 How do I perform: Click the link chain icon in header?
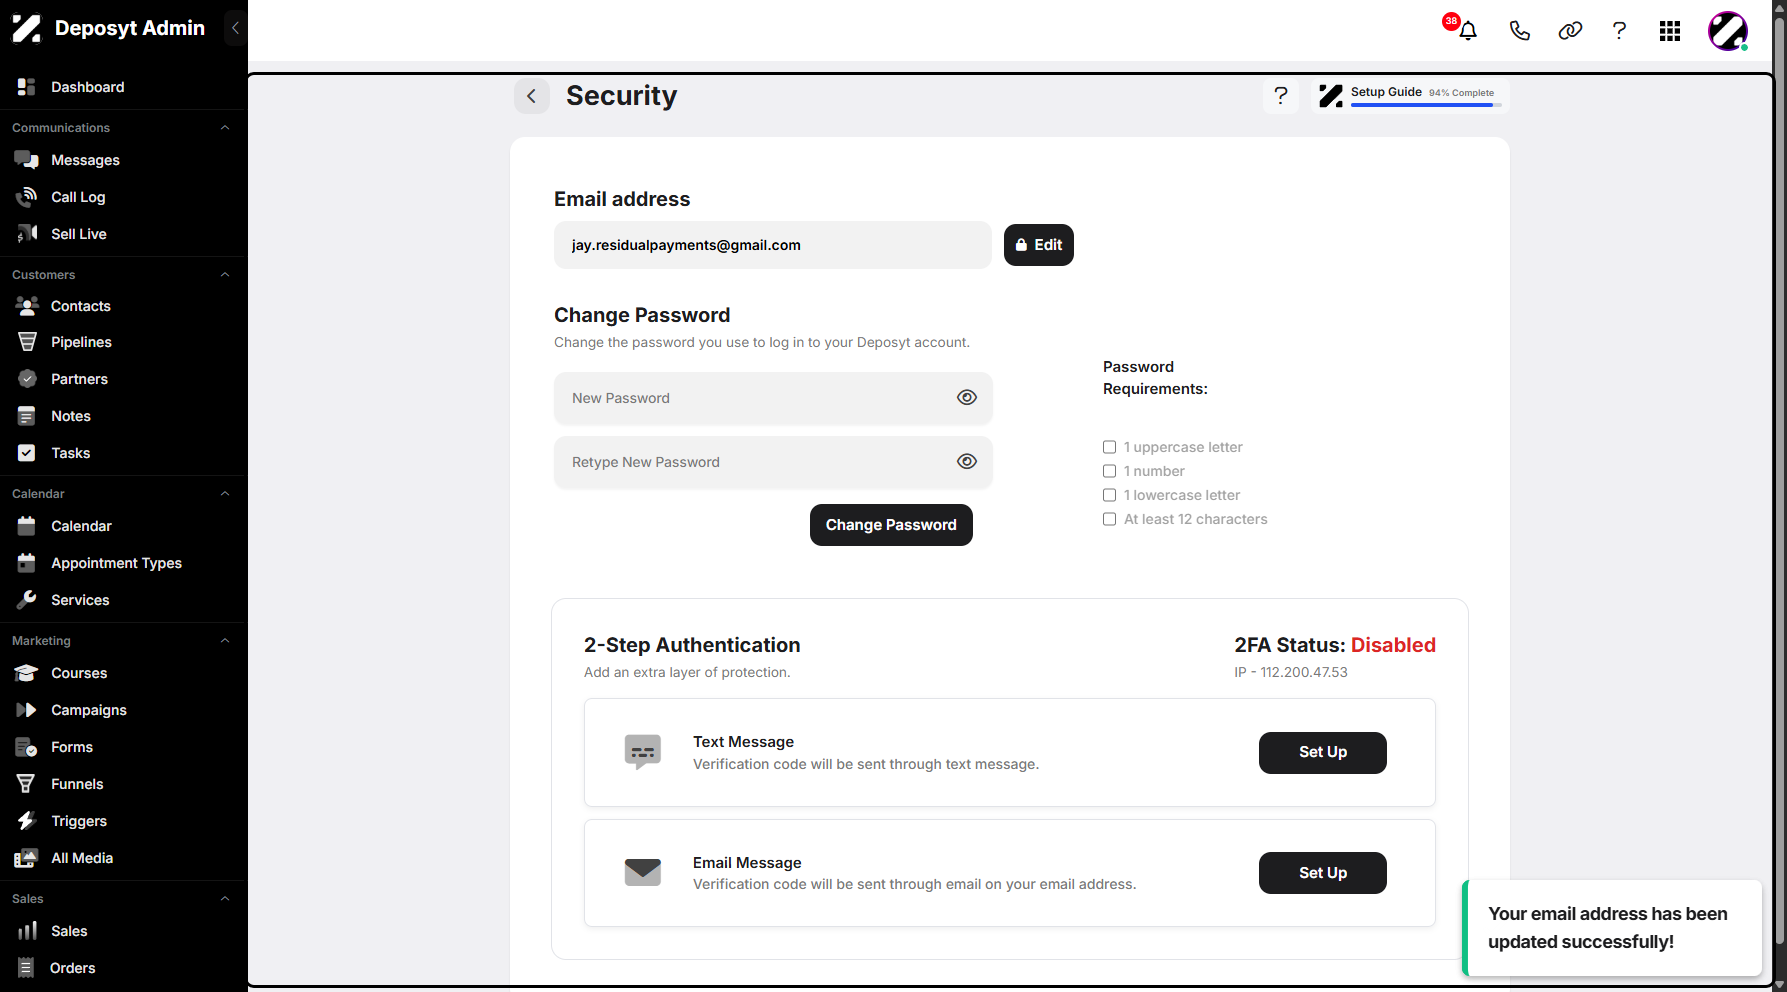1570,31
